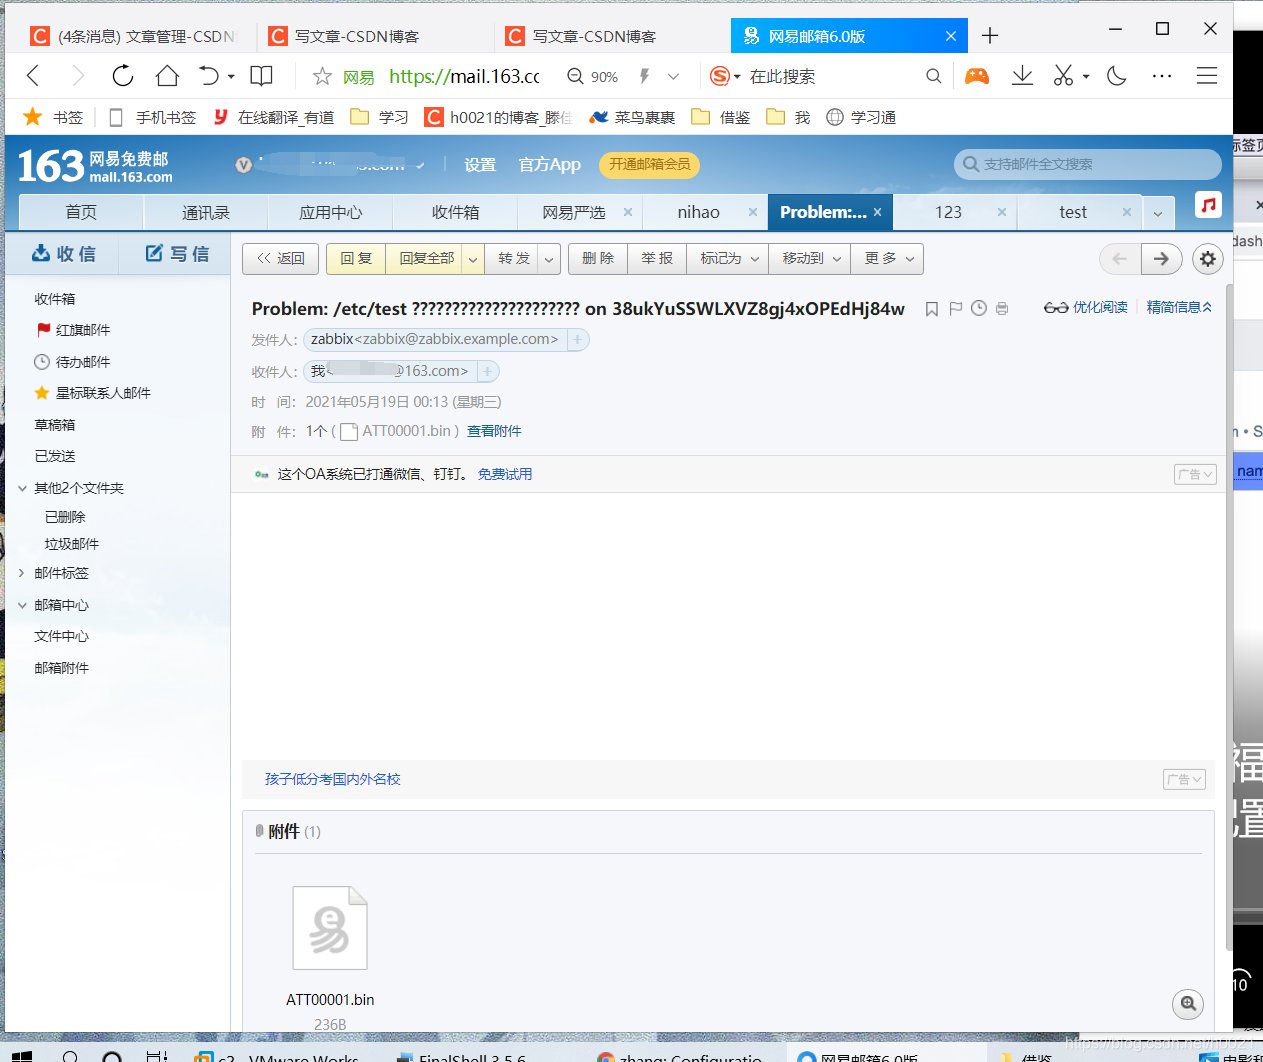Open 垃圾邮件 folder

pos(72,544)
